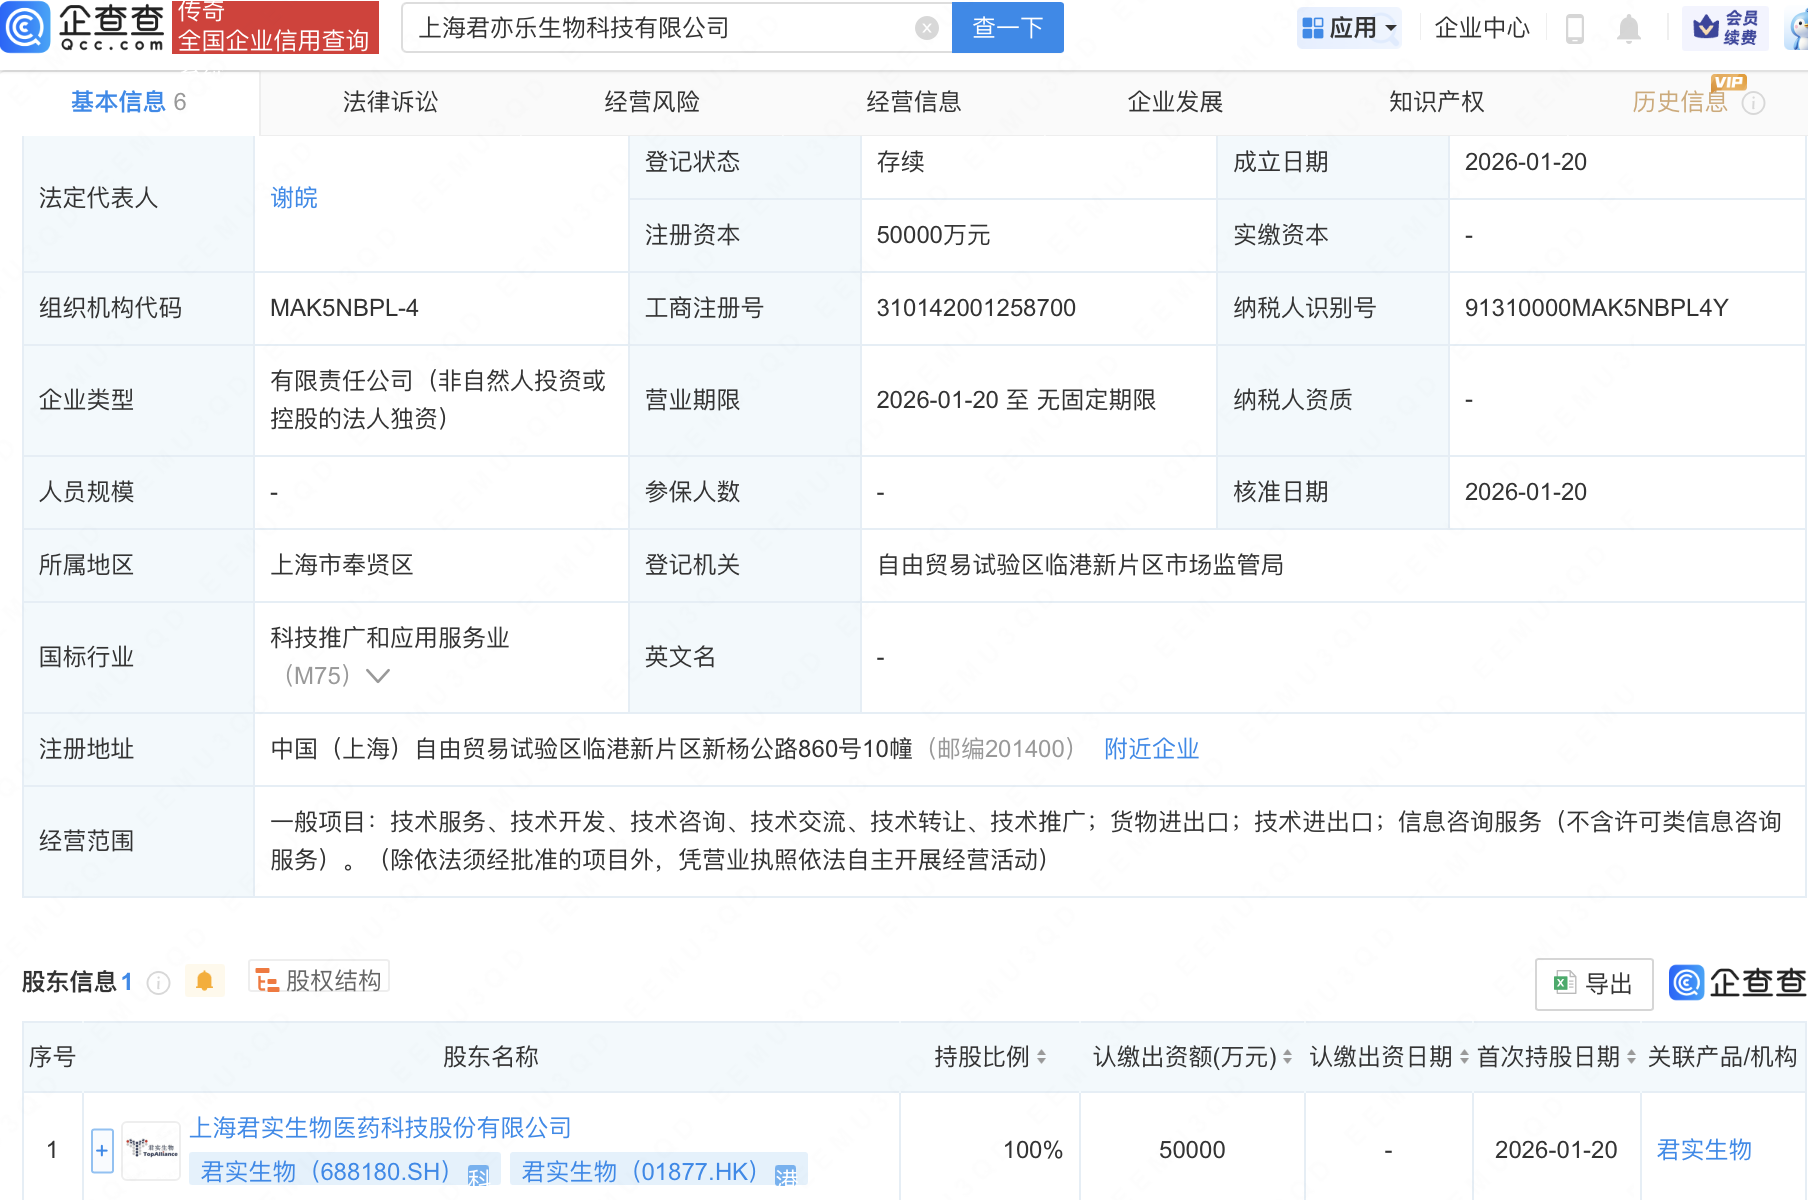The width and height of the screenshot is (1808, 1200).
Task: Click the Qichacha logo icon
Action: [25, 27]
